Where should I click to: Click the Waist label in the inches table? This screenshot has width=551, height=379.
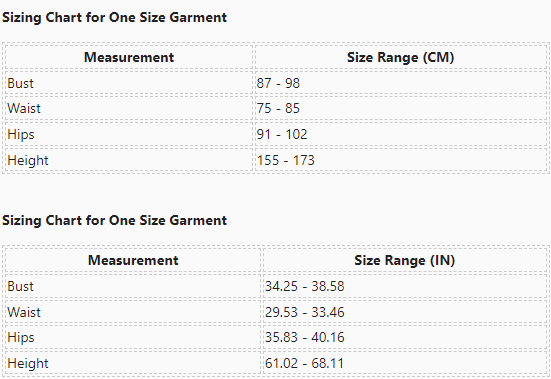24,312
